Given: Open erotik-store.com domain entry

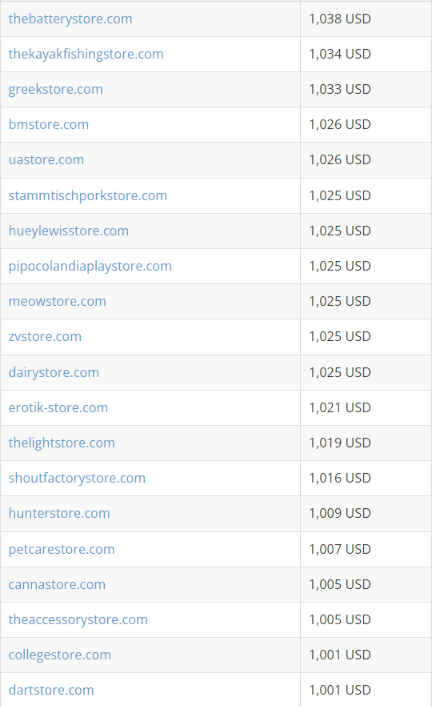Looking at the screenshot, I should [58, 408].
